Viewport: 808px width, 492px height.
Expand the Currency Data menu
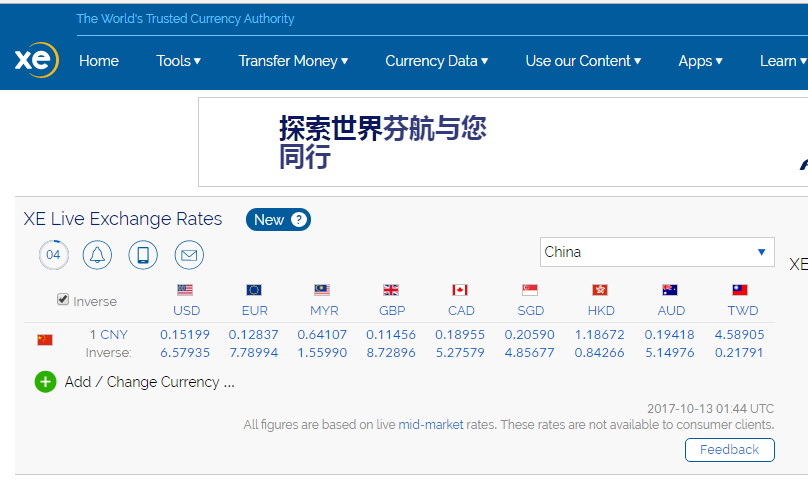pyautogui.click(x=436, y=61)
